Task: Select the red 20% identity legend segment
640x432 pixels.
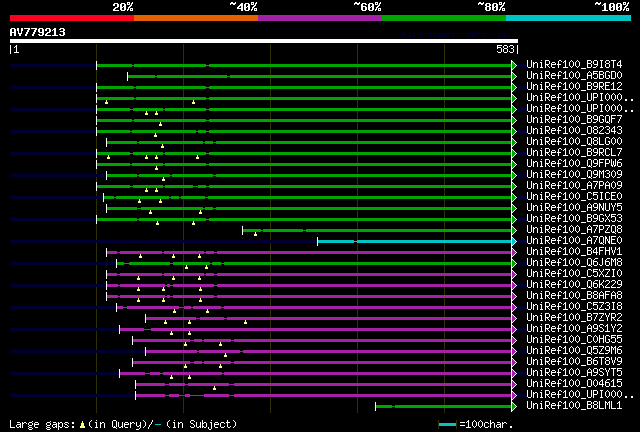Action: click(x=72, y=18)
